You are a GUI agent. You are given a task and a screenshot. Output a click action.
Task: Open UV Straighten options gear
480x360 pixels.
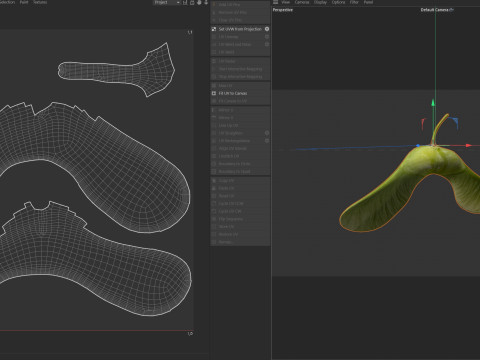267,133
